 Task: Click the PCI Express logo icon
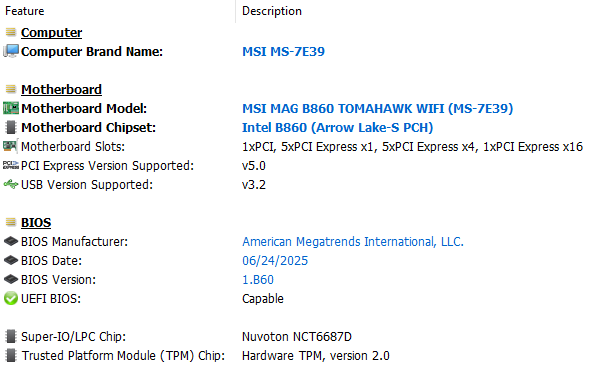[11, 165]
